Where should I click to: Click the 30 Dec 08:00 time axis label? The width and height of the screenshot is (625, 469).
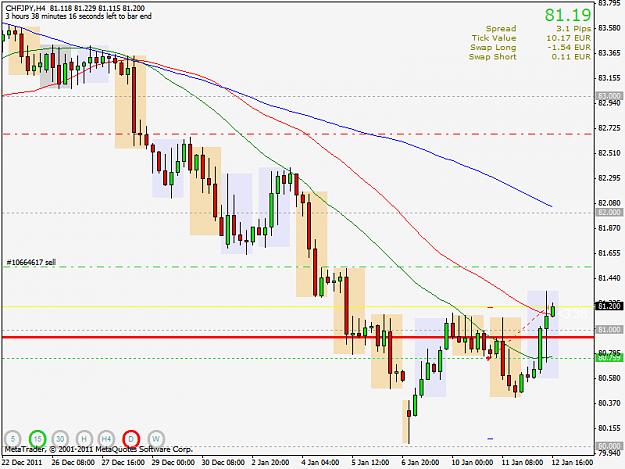(x=223, y=463)
